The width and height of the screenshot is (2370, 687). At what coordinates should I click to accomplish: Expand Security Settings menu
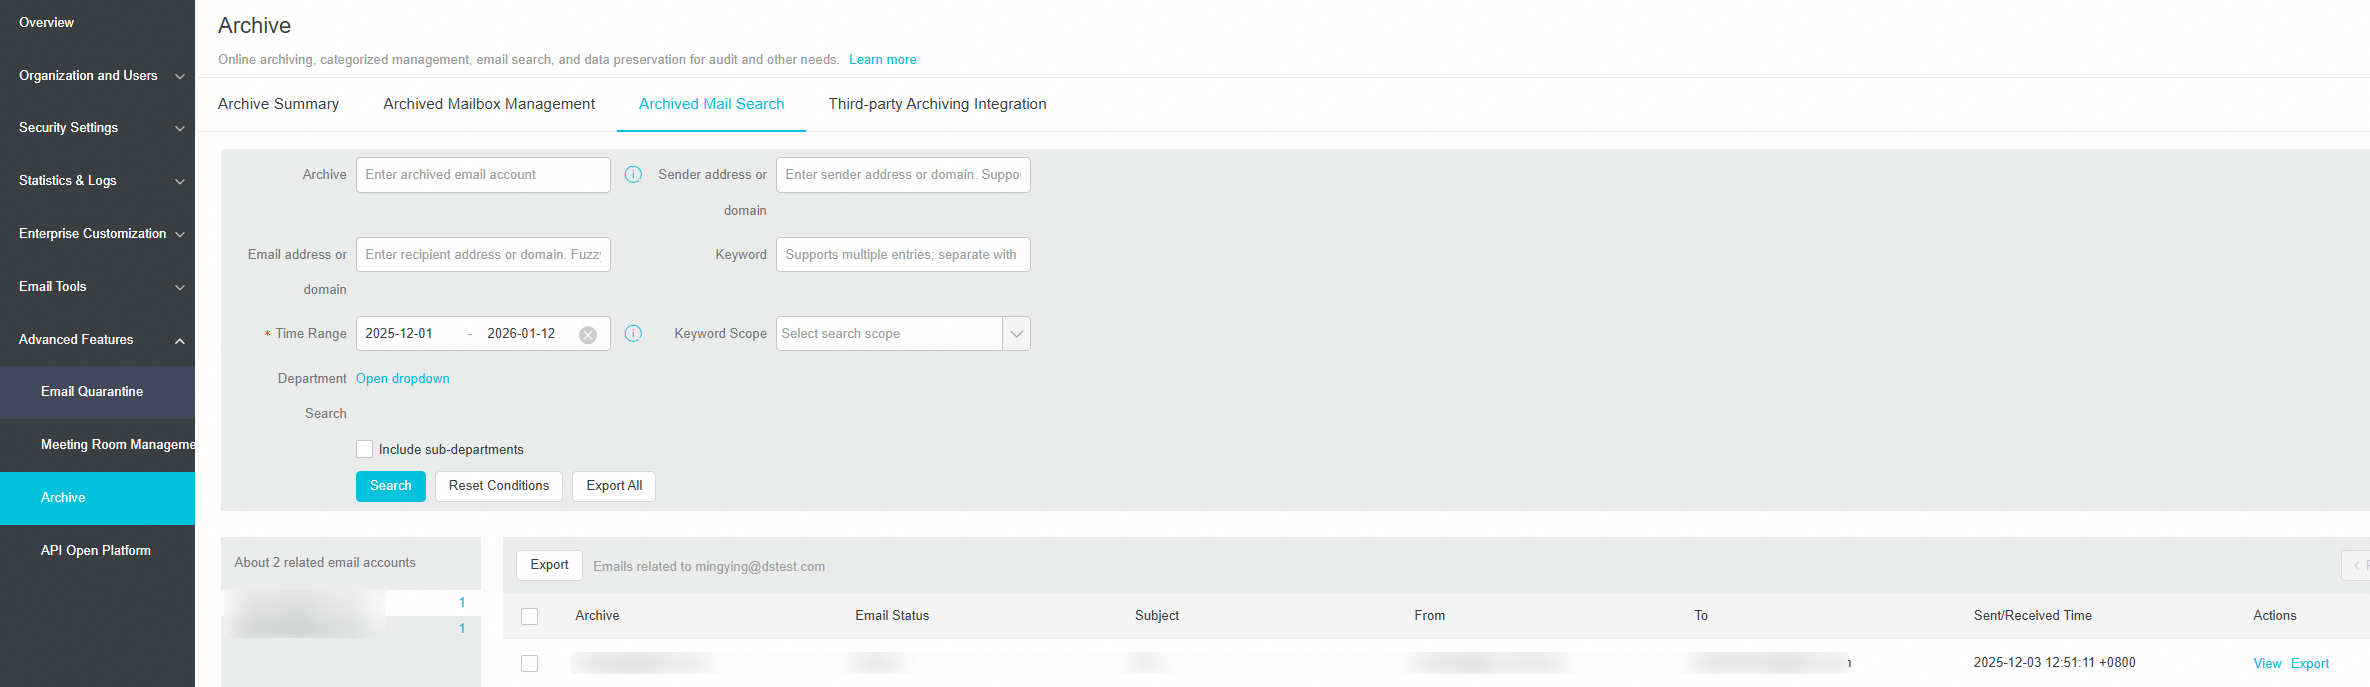pos(98,128)
